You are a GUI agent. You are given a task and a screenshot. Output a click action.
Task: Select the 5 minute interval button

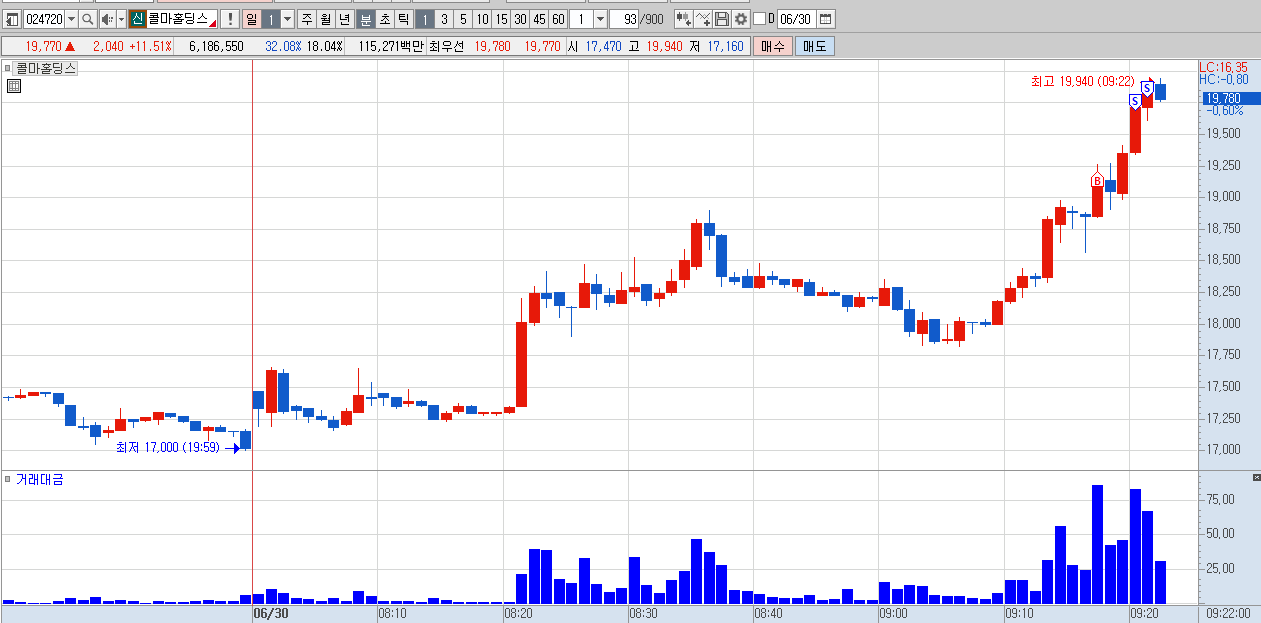point(463,19)
